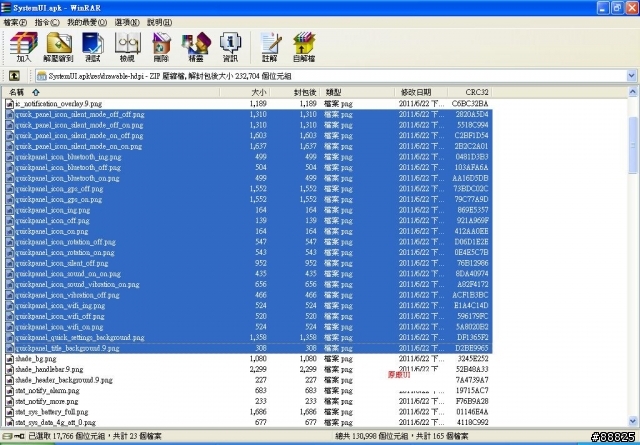Select quickpanel_icon_wifi_off.png row
Viewport: 640px width, 445px height.
click(x=249, y=316)
